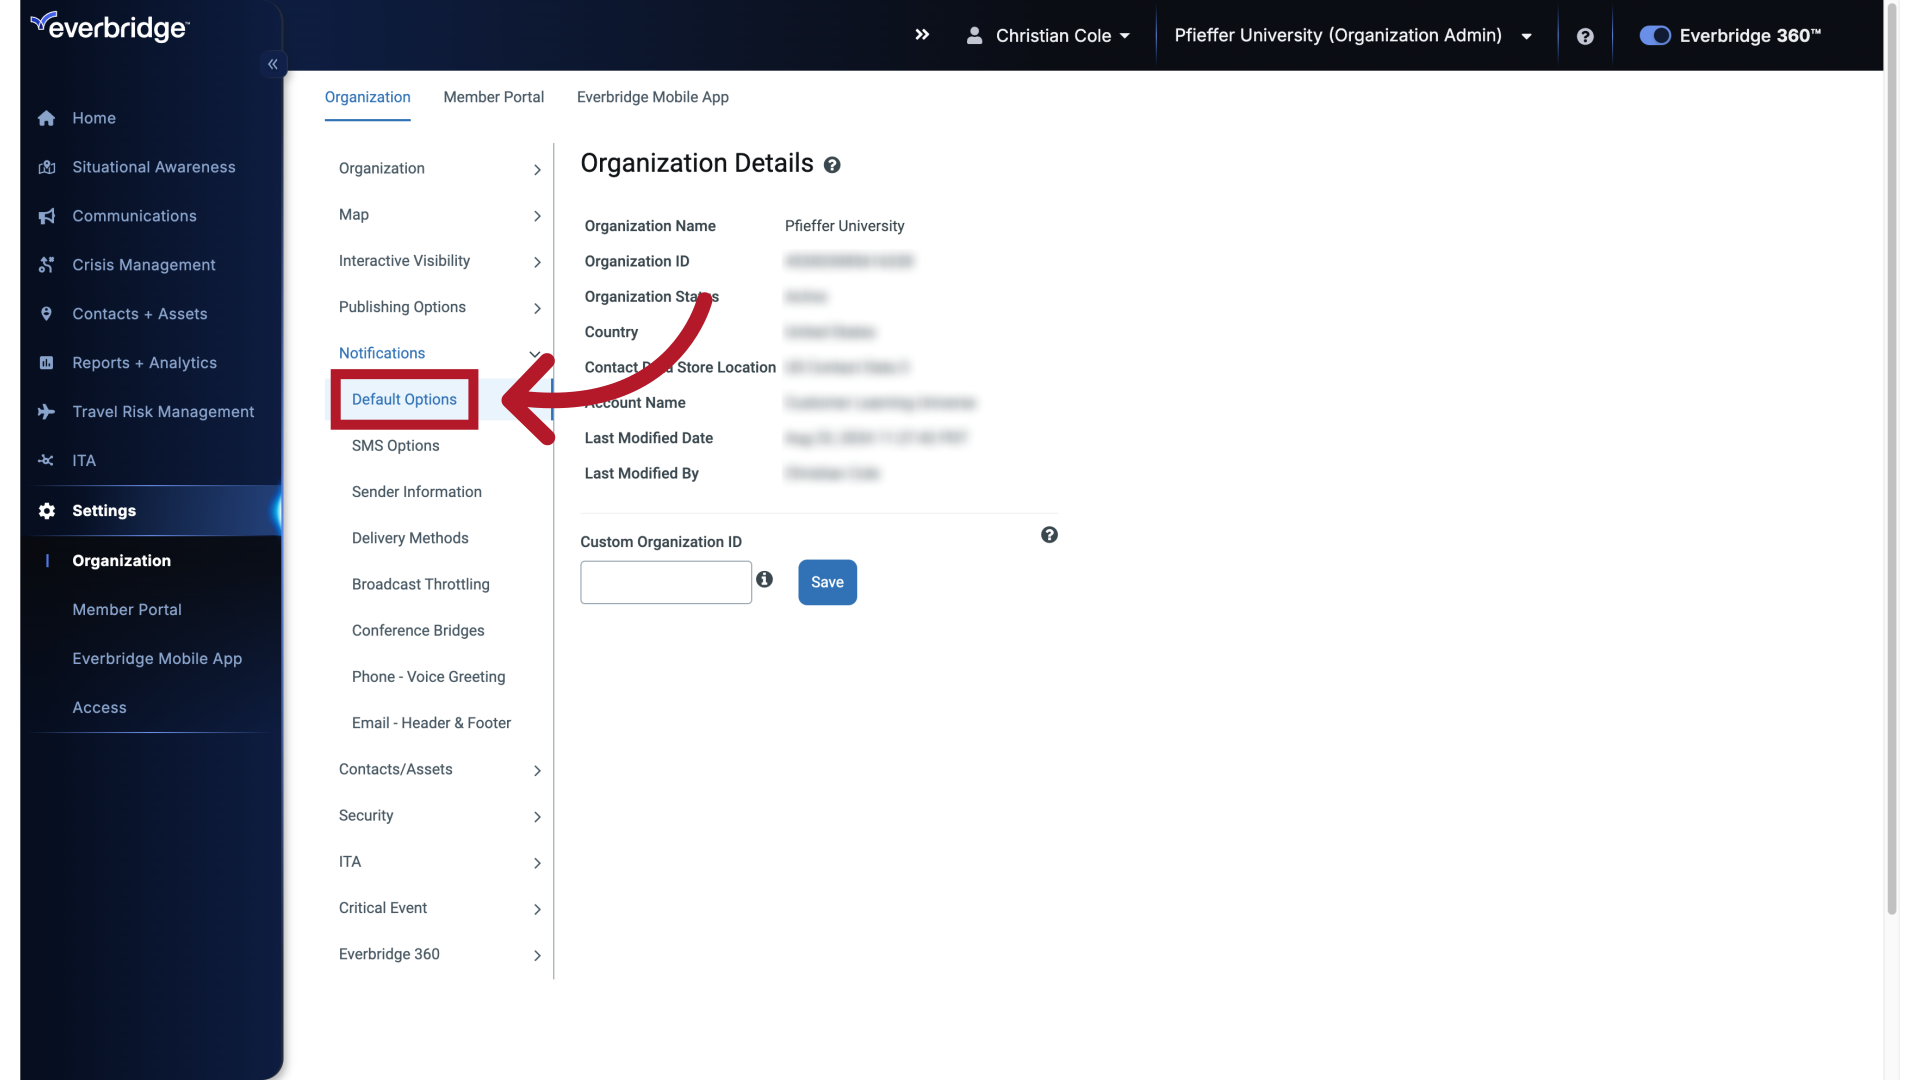Open Contacts + Assets from sidebar

pyautogui.click(x=139, y=313)
